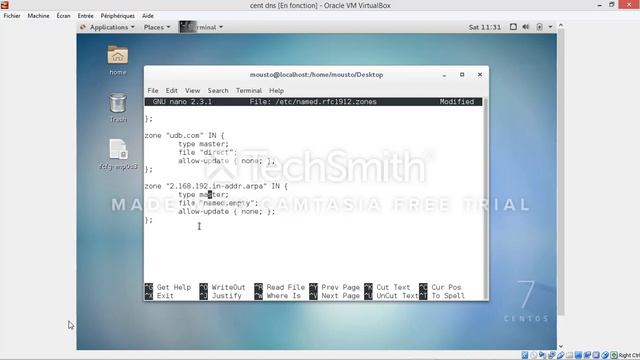This screenshot has height=360, width=640.
Task: Click the volume speaker icon in the GNOME top bar
Action: tap(526, 27)
